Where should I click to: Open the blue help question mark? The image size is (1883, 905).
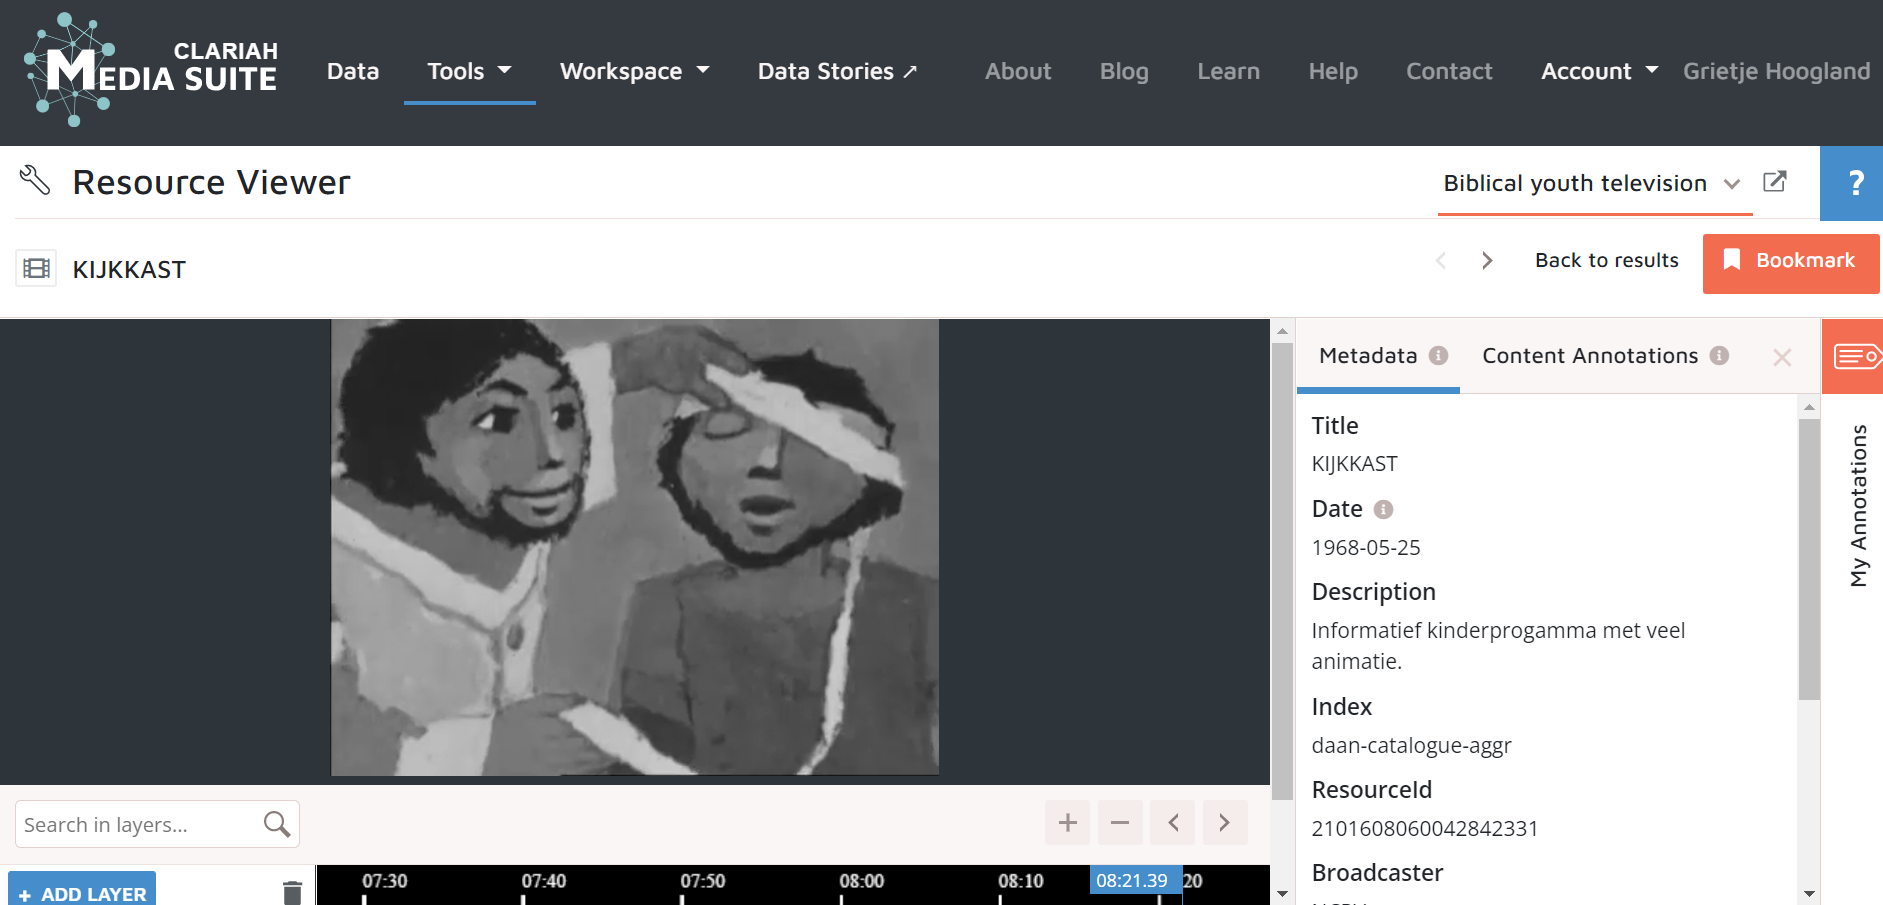pyautogui.click(x=1854, y=183)
